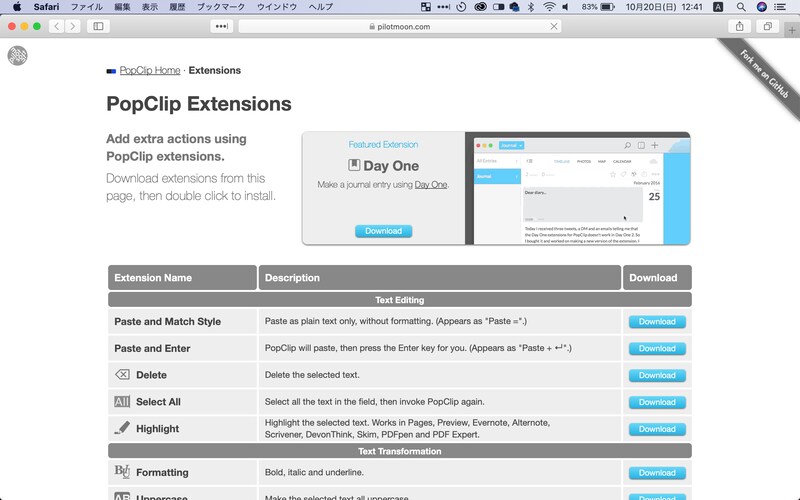Open Wi-Fi status in menu bar
Image resolution: width=800 pixels, height=500 pixels.
(549, 7)
